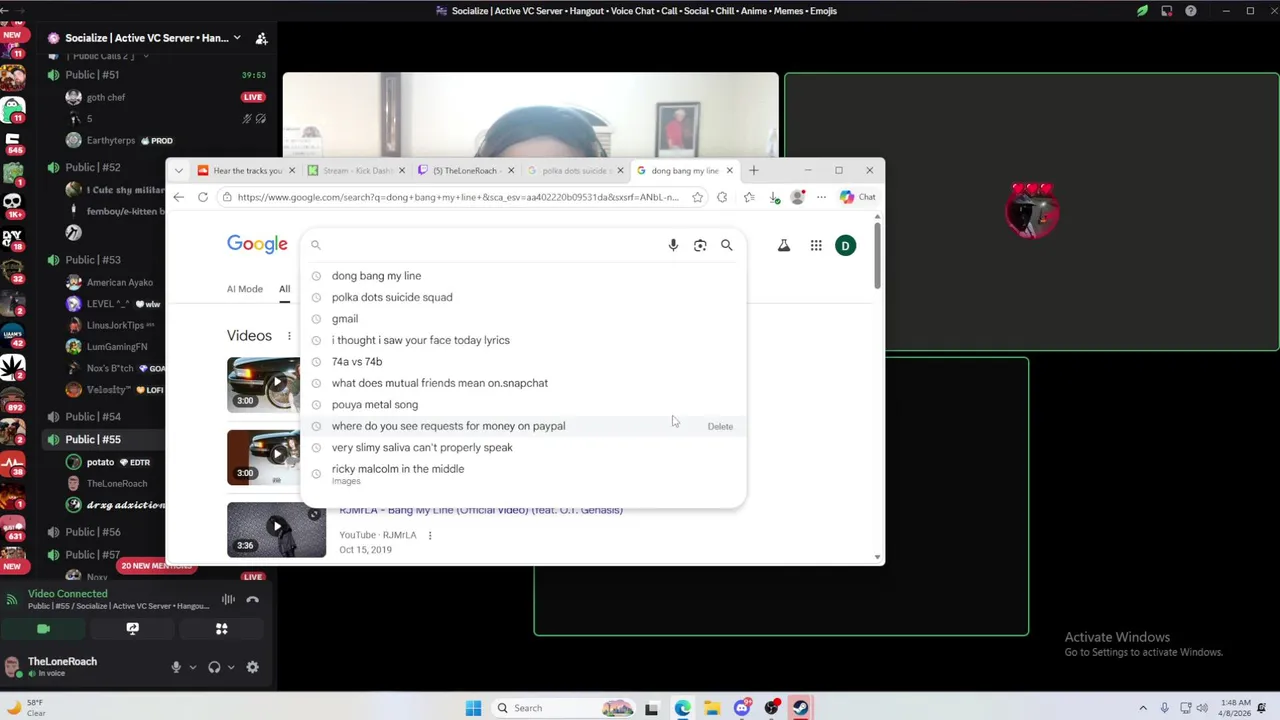Mute the Discord microphone
1280x720 pixels.
176,667
